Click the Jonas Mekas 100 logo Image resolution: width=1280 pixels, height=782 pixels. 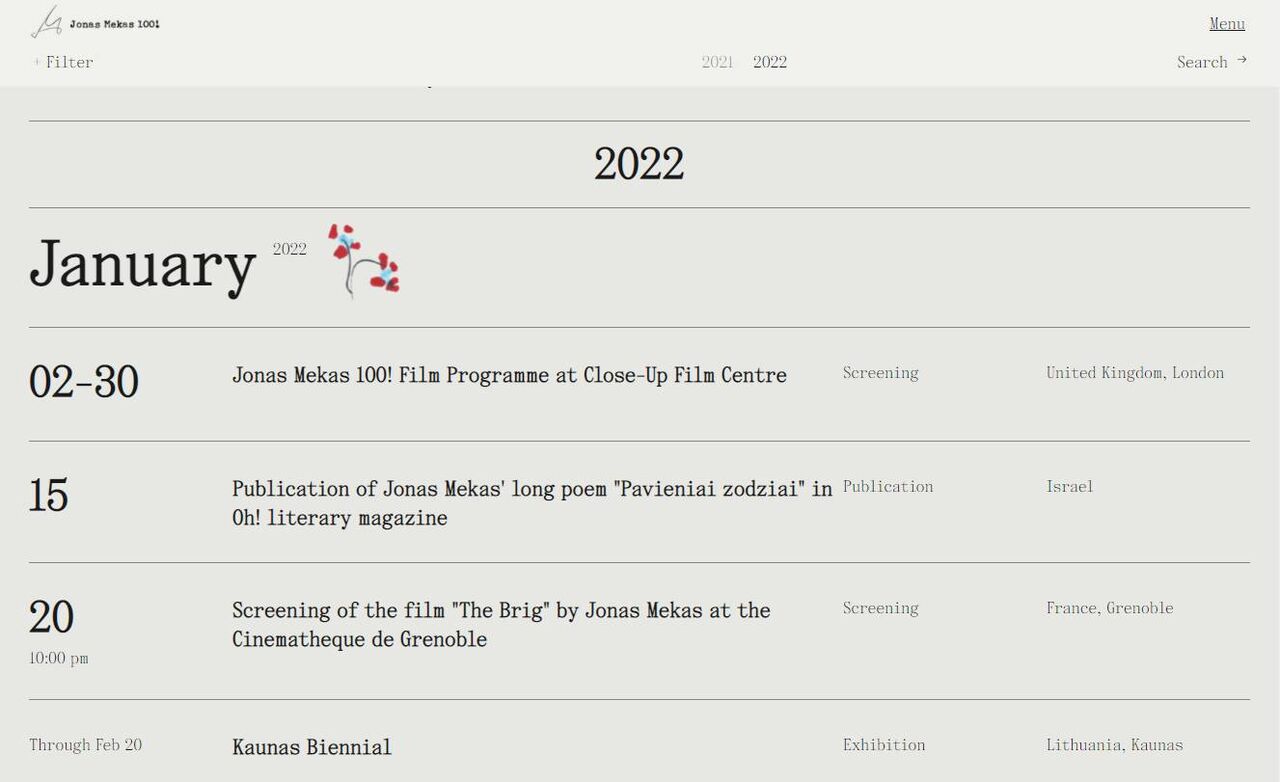pos(95,22)
